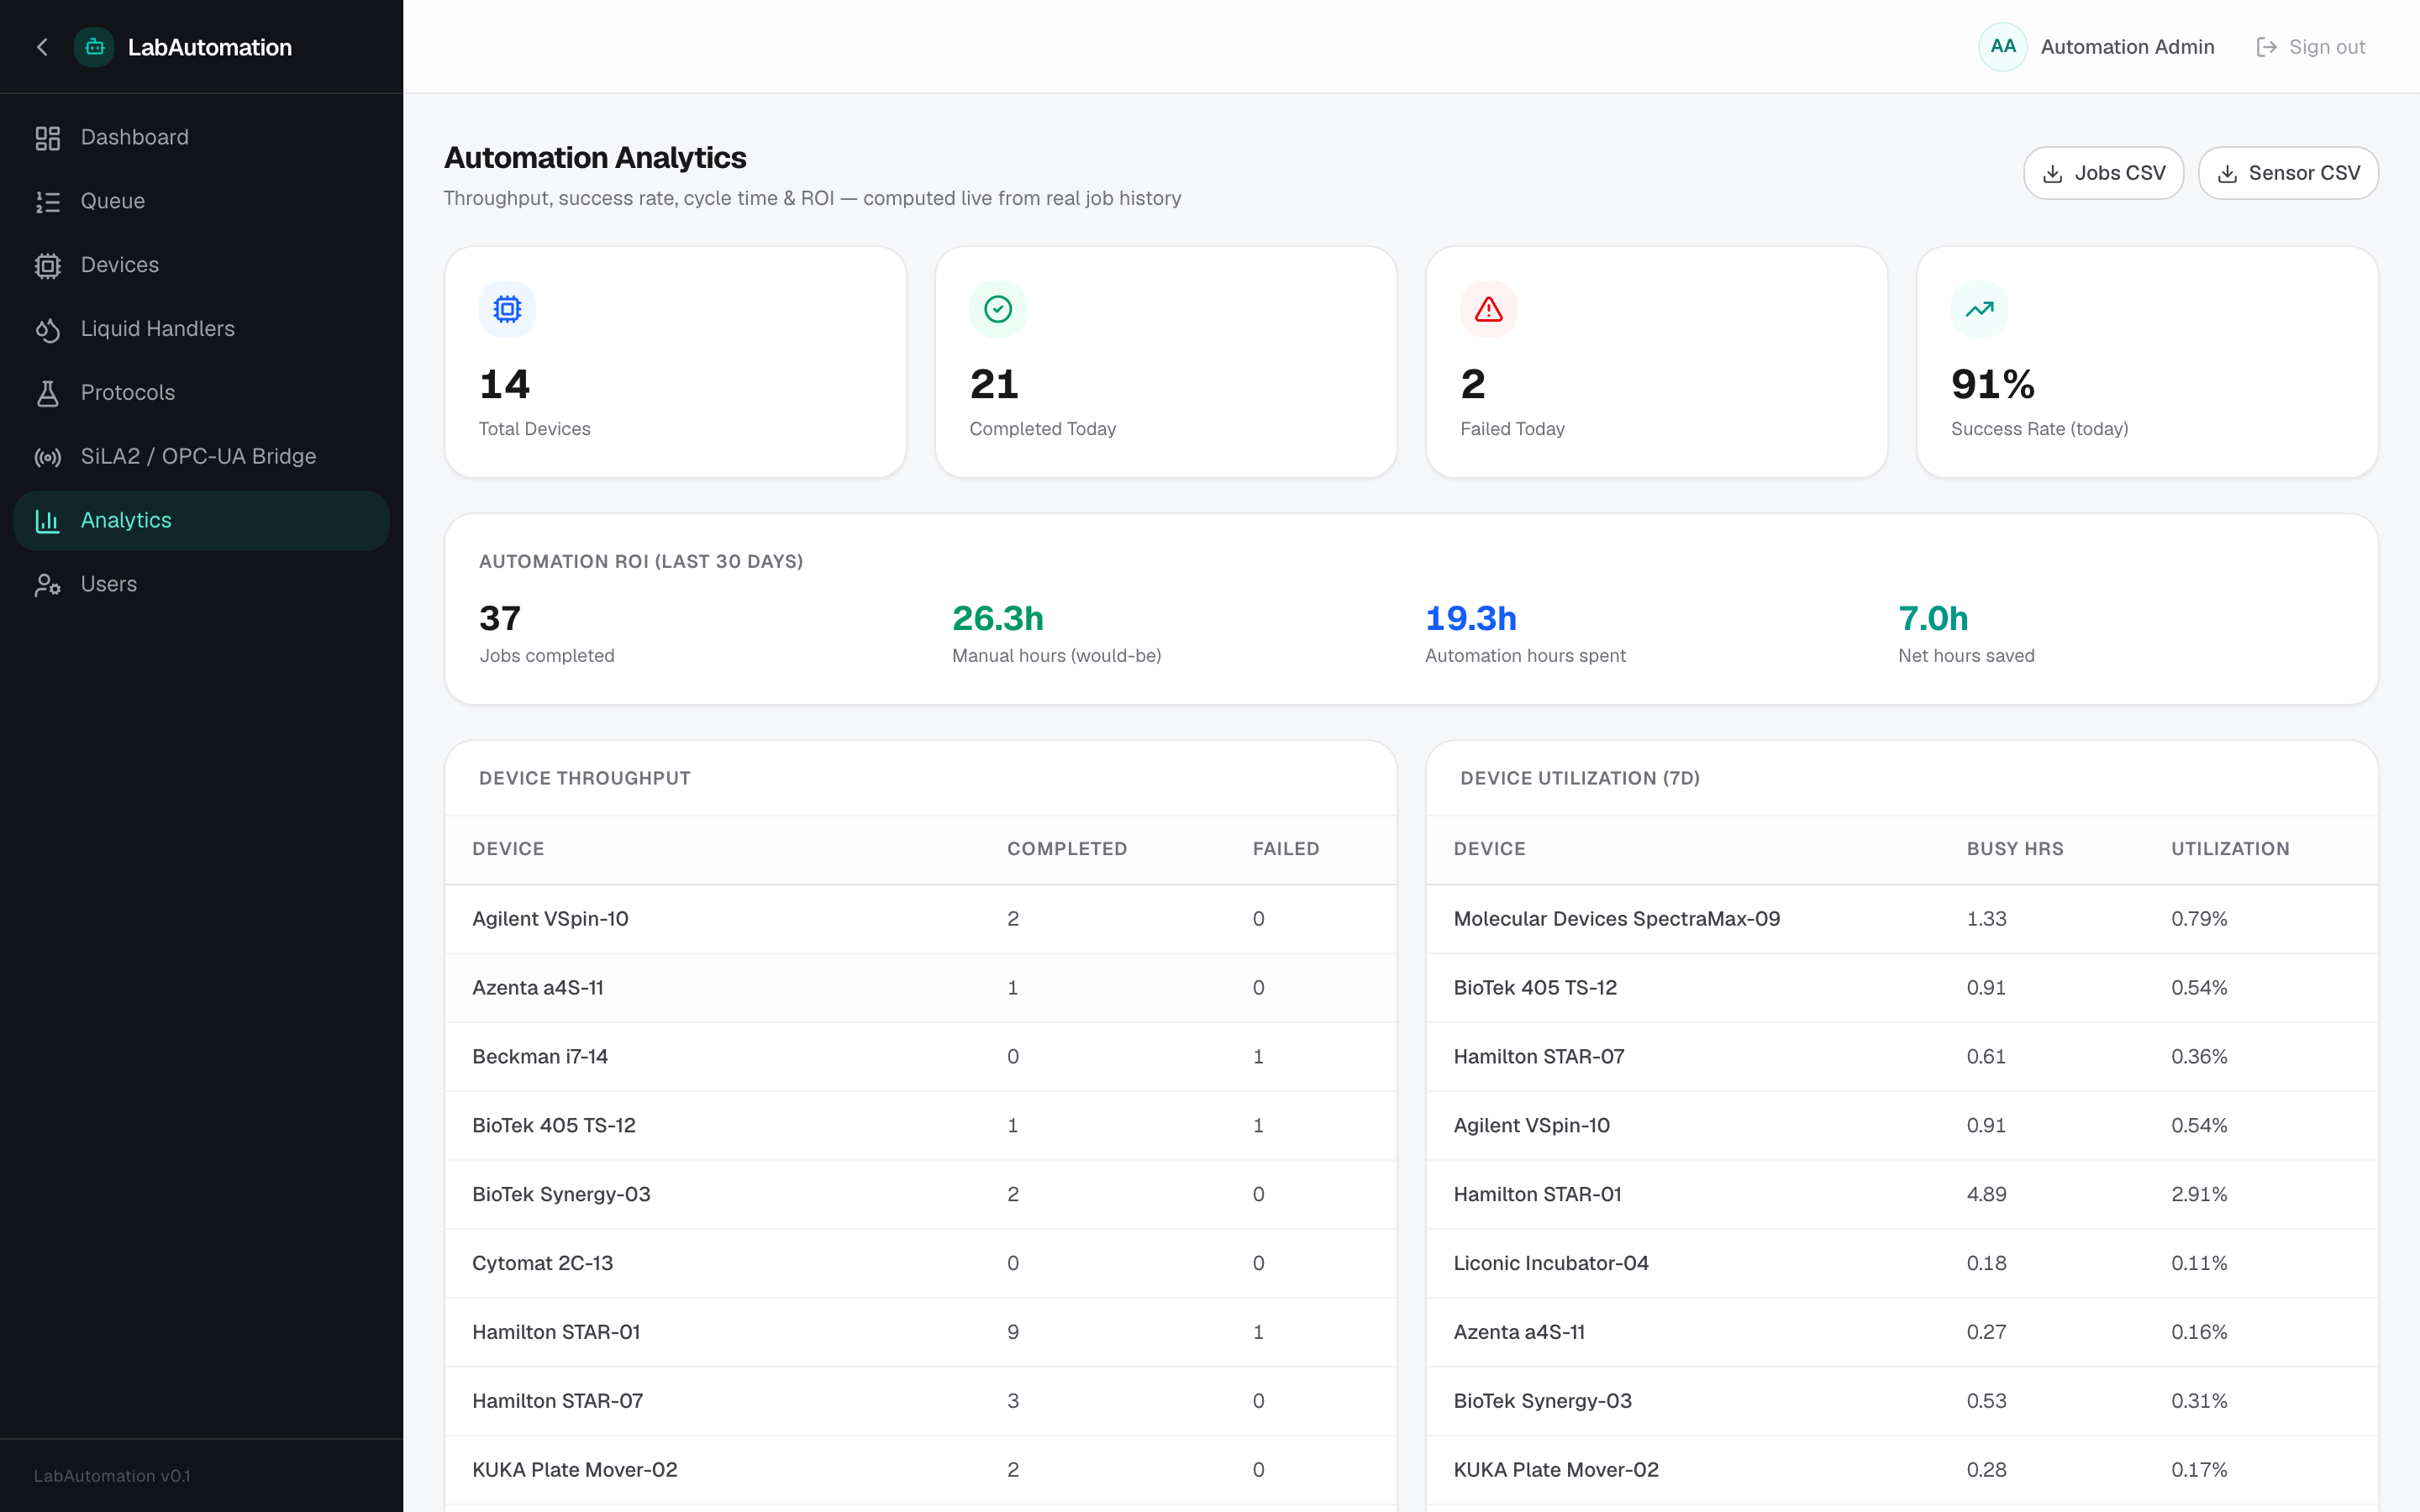Select the Agilent VSpin-10 throughput row
The image size is (2420, 1512).
[x=920, y=919]
